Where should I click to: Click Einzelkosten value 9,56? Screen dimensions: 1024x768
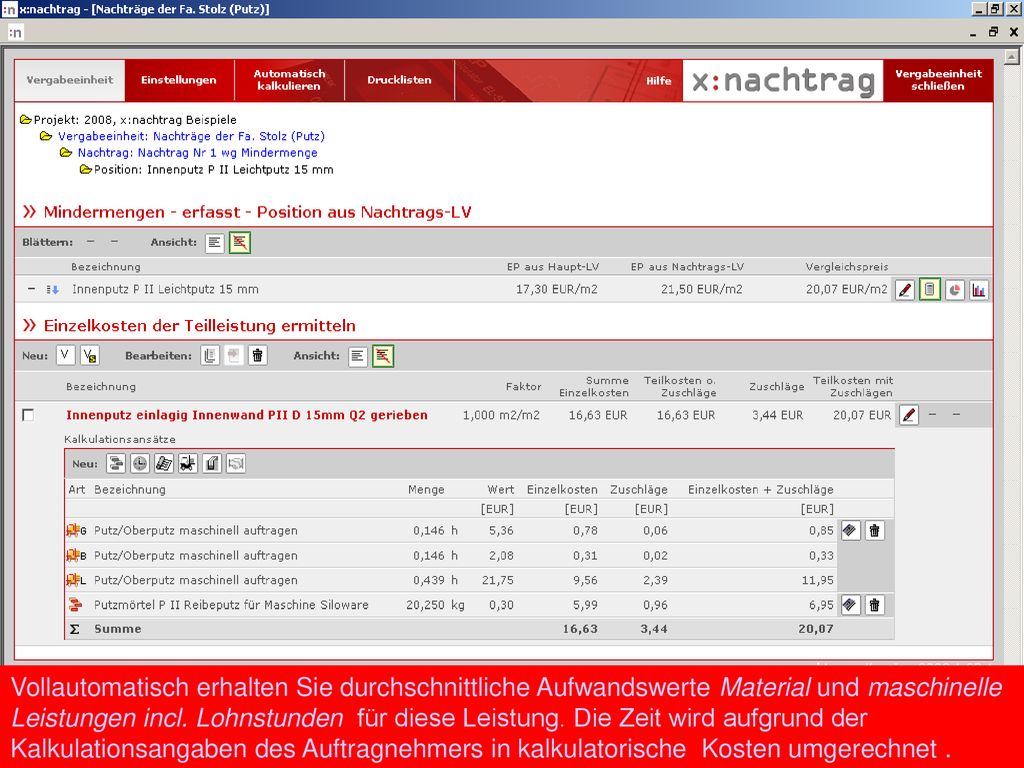point(584,580)
